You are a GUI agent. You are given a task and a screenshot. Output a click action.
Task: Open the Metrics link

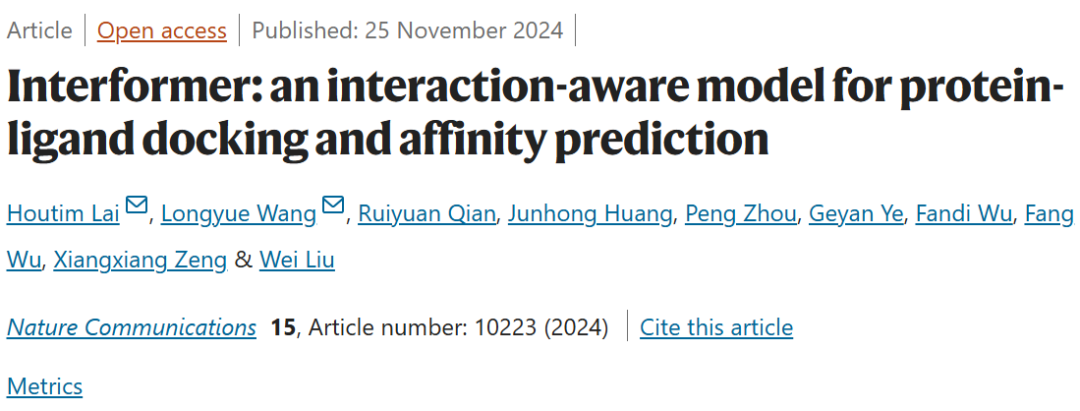tap(45, 386)
